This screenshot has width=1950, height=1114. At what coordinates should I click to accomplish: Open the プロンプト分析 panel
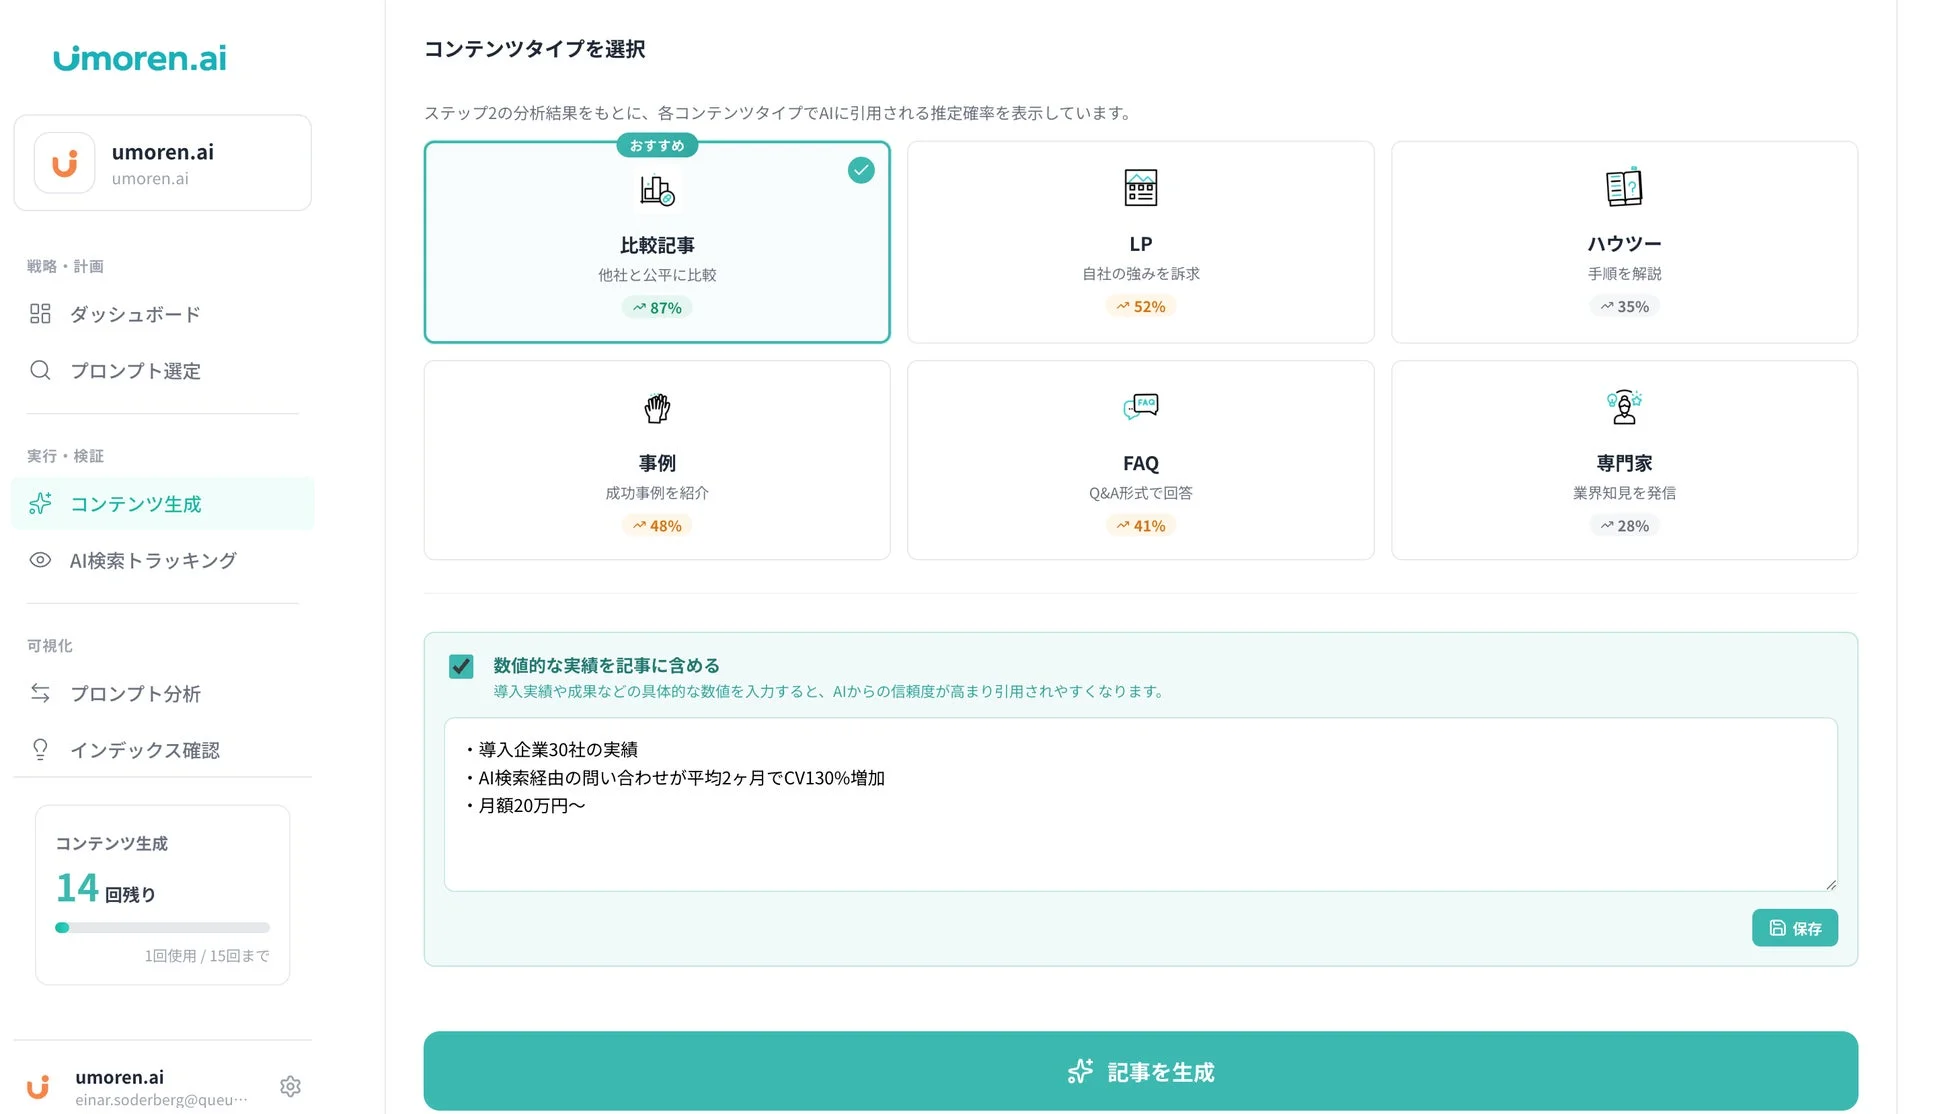coord(136,693)
